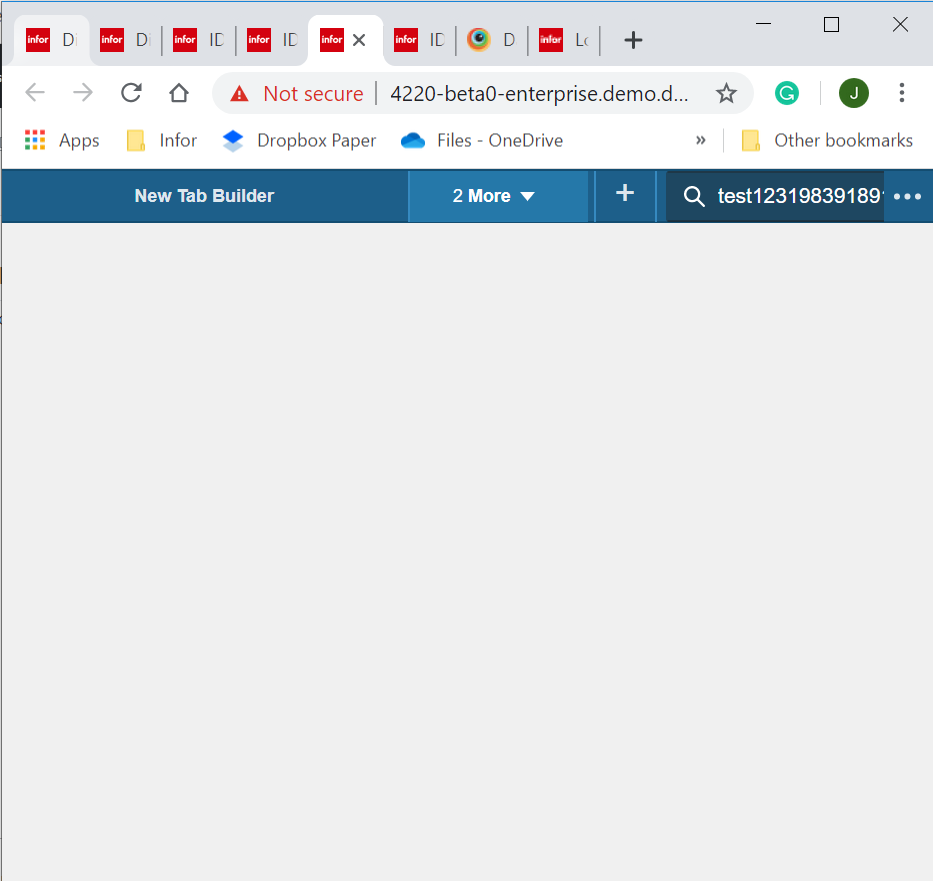Switch to the Infor tab after the active one
Viewport: 933px width, 881px height.
click(419, 40)
